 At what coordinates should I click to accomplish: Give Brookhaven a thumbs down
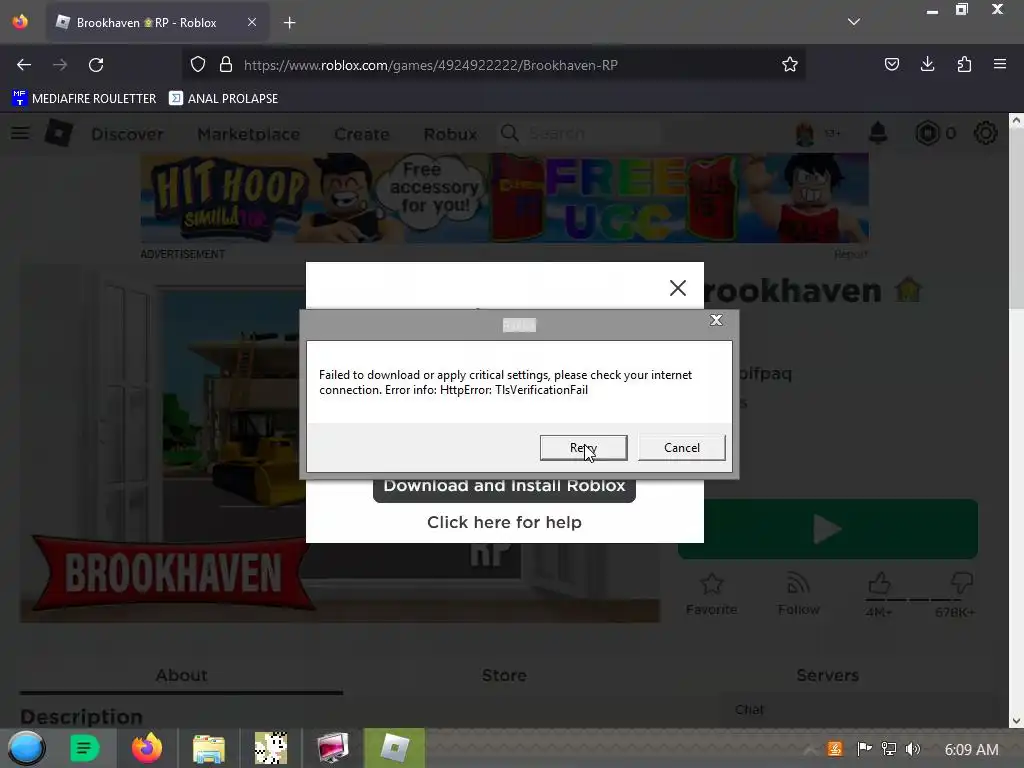(961, 584)
